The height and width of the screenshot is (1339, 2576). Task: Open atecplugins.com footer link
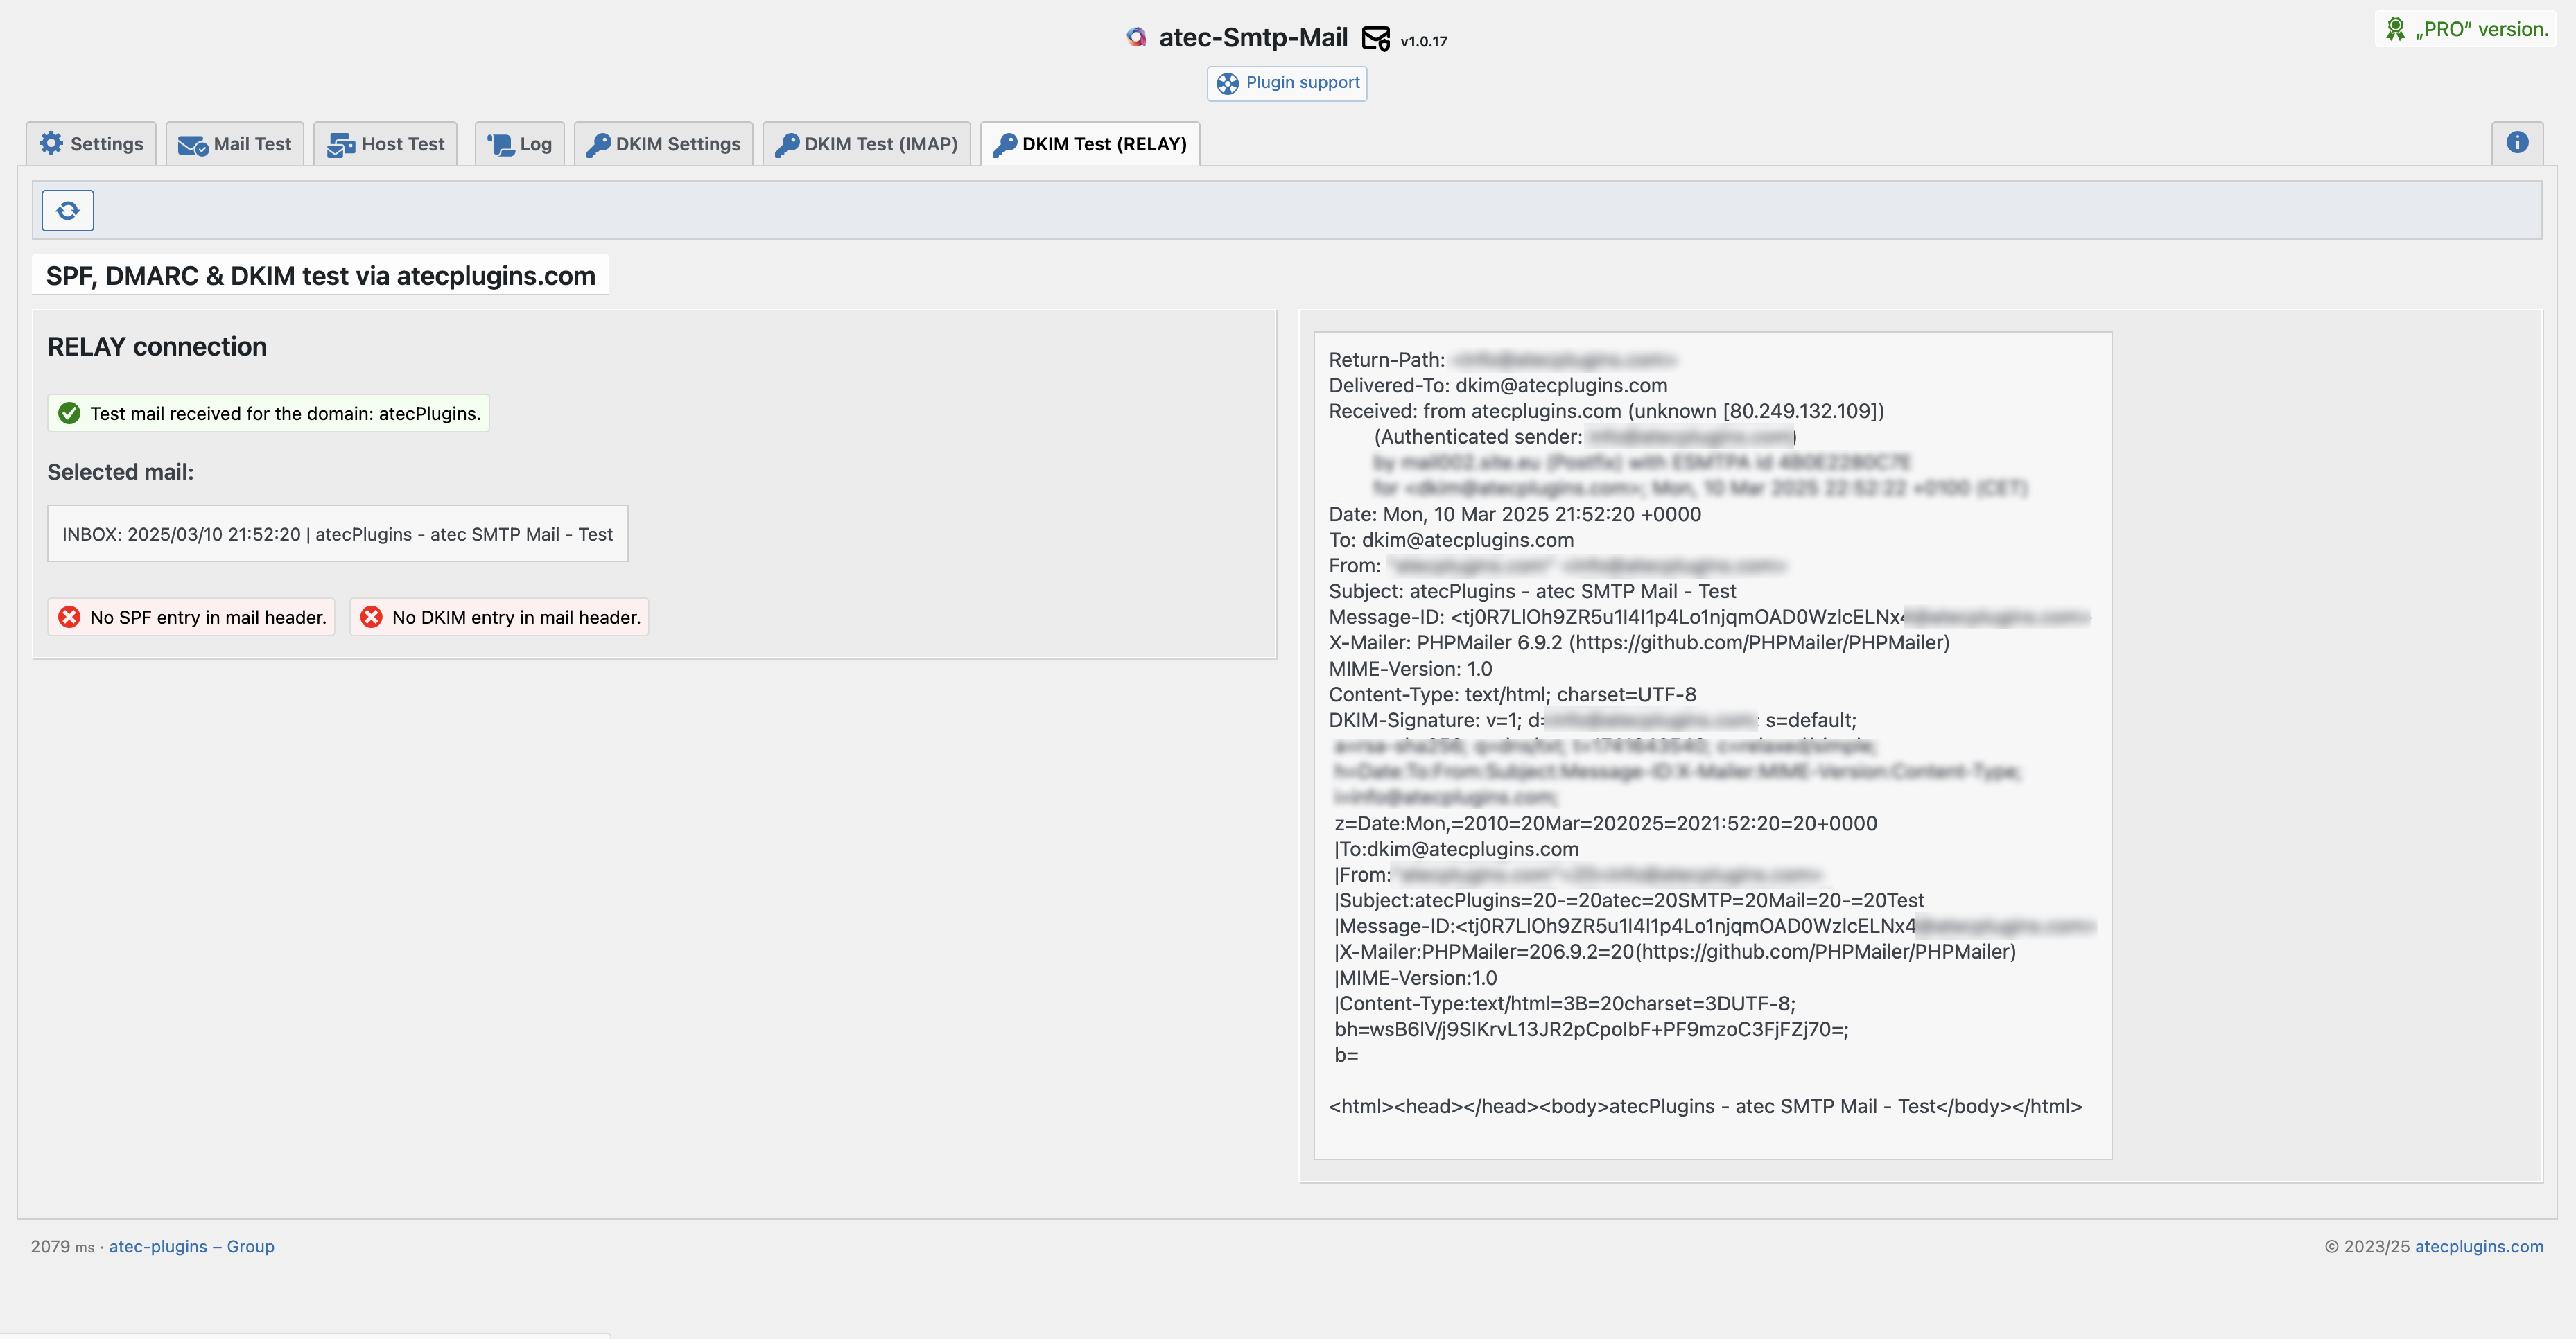point(2479,1246)
